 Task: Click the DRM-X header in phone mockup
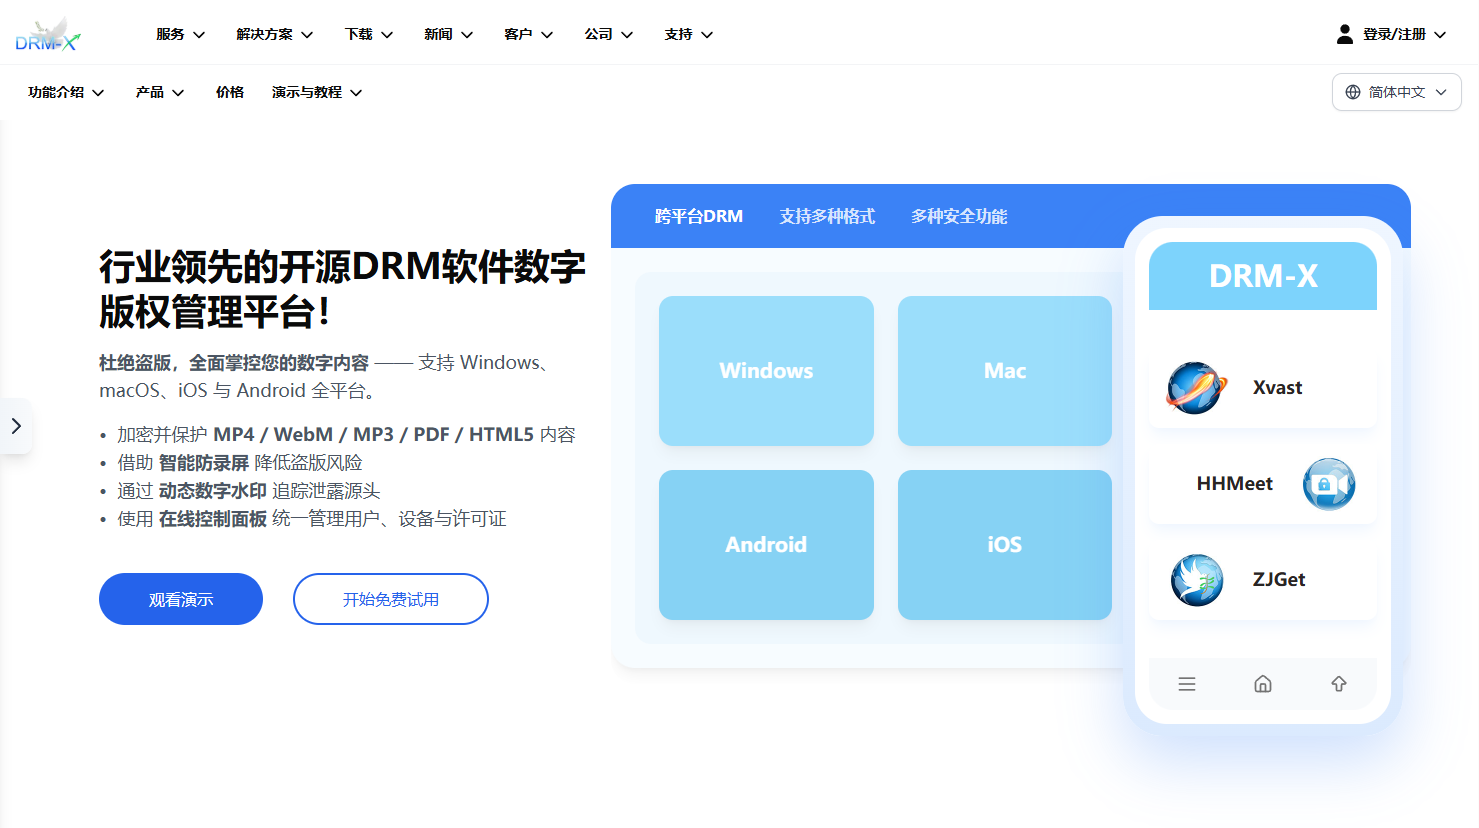[x=1263, y=276]
